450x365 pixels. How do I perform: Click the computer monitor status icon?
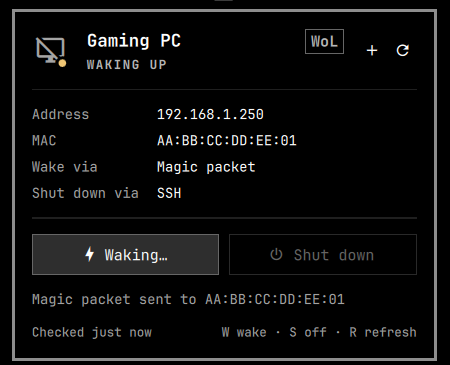coord(51,51)
